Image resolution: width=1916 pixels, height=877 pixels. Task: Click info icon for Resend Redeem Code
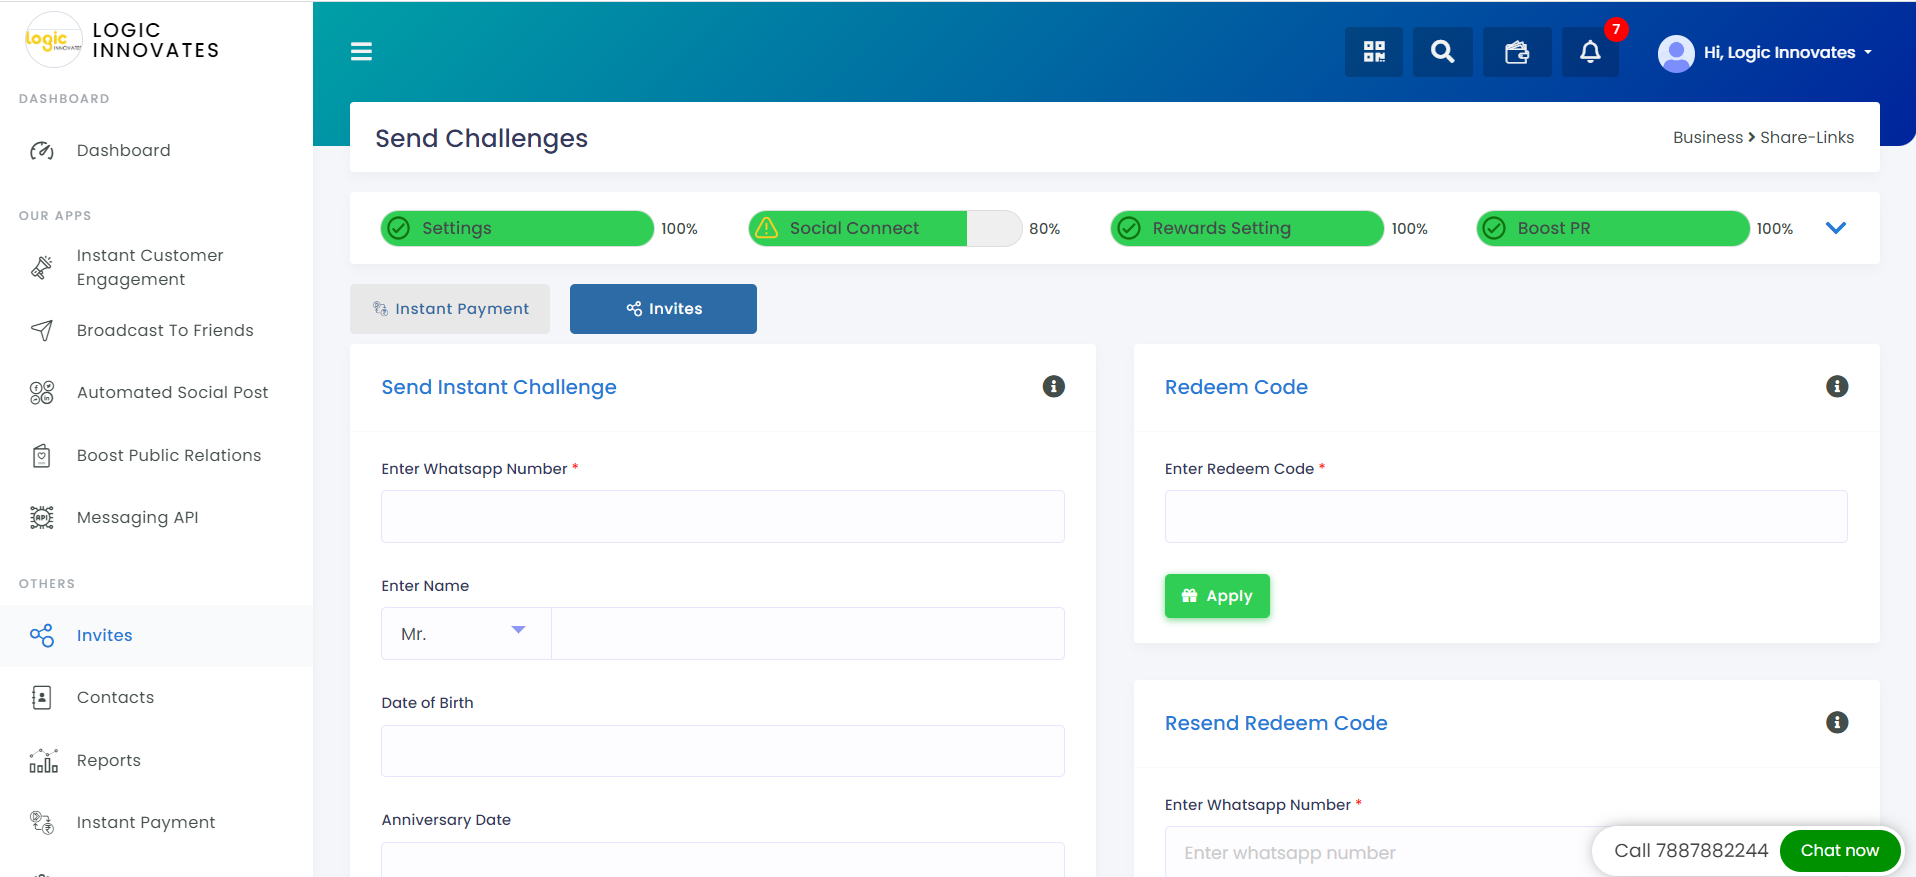click(1837, 722)
